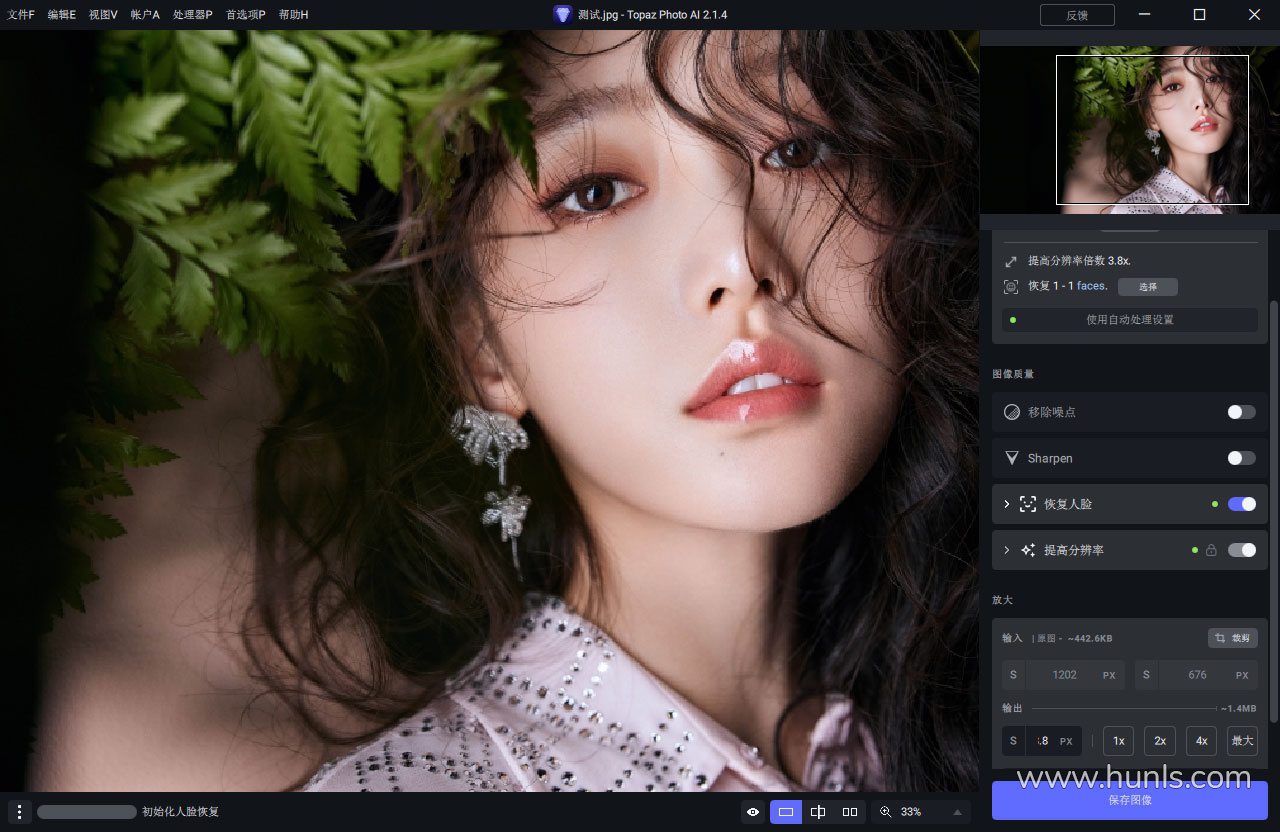Select the single view layout icon
The height and width of the screenshot is (832, 1280).
click(786, 812)
